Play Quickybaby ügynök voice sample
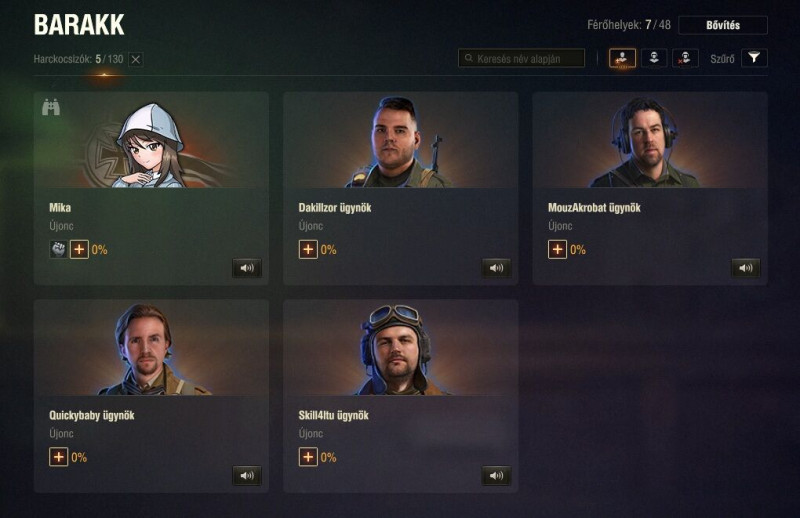 247,476
